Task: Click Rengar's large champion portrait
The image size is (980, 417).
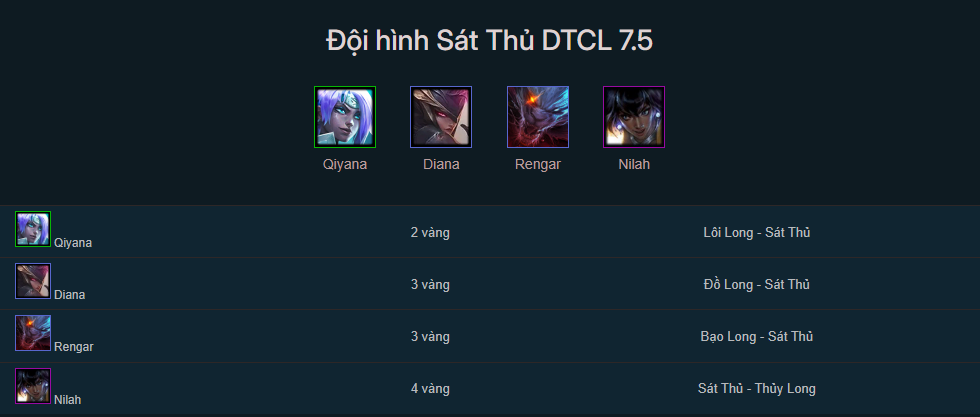Action: (x=538, y=117)
